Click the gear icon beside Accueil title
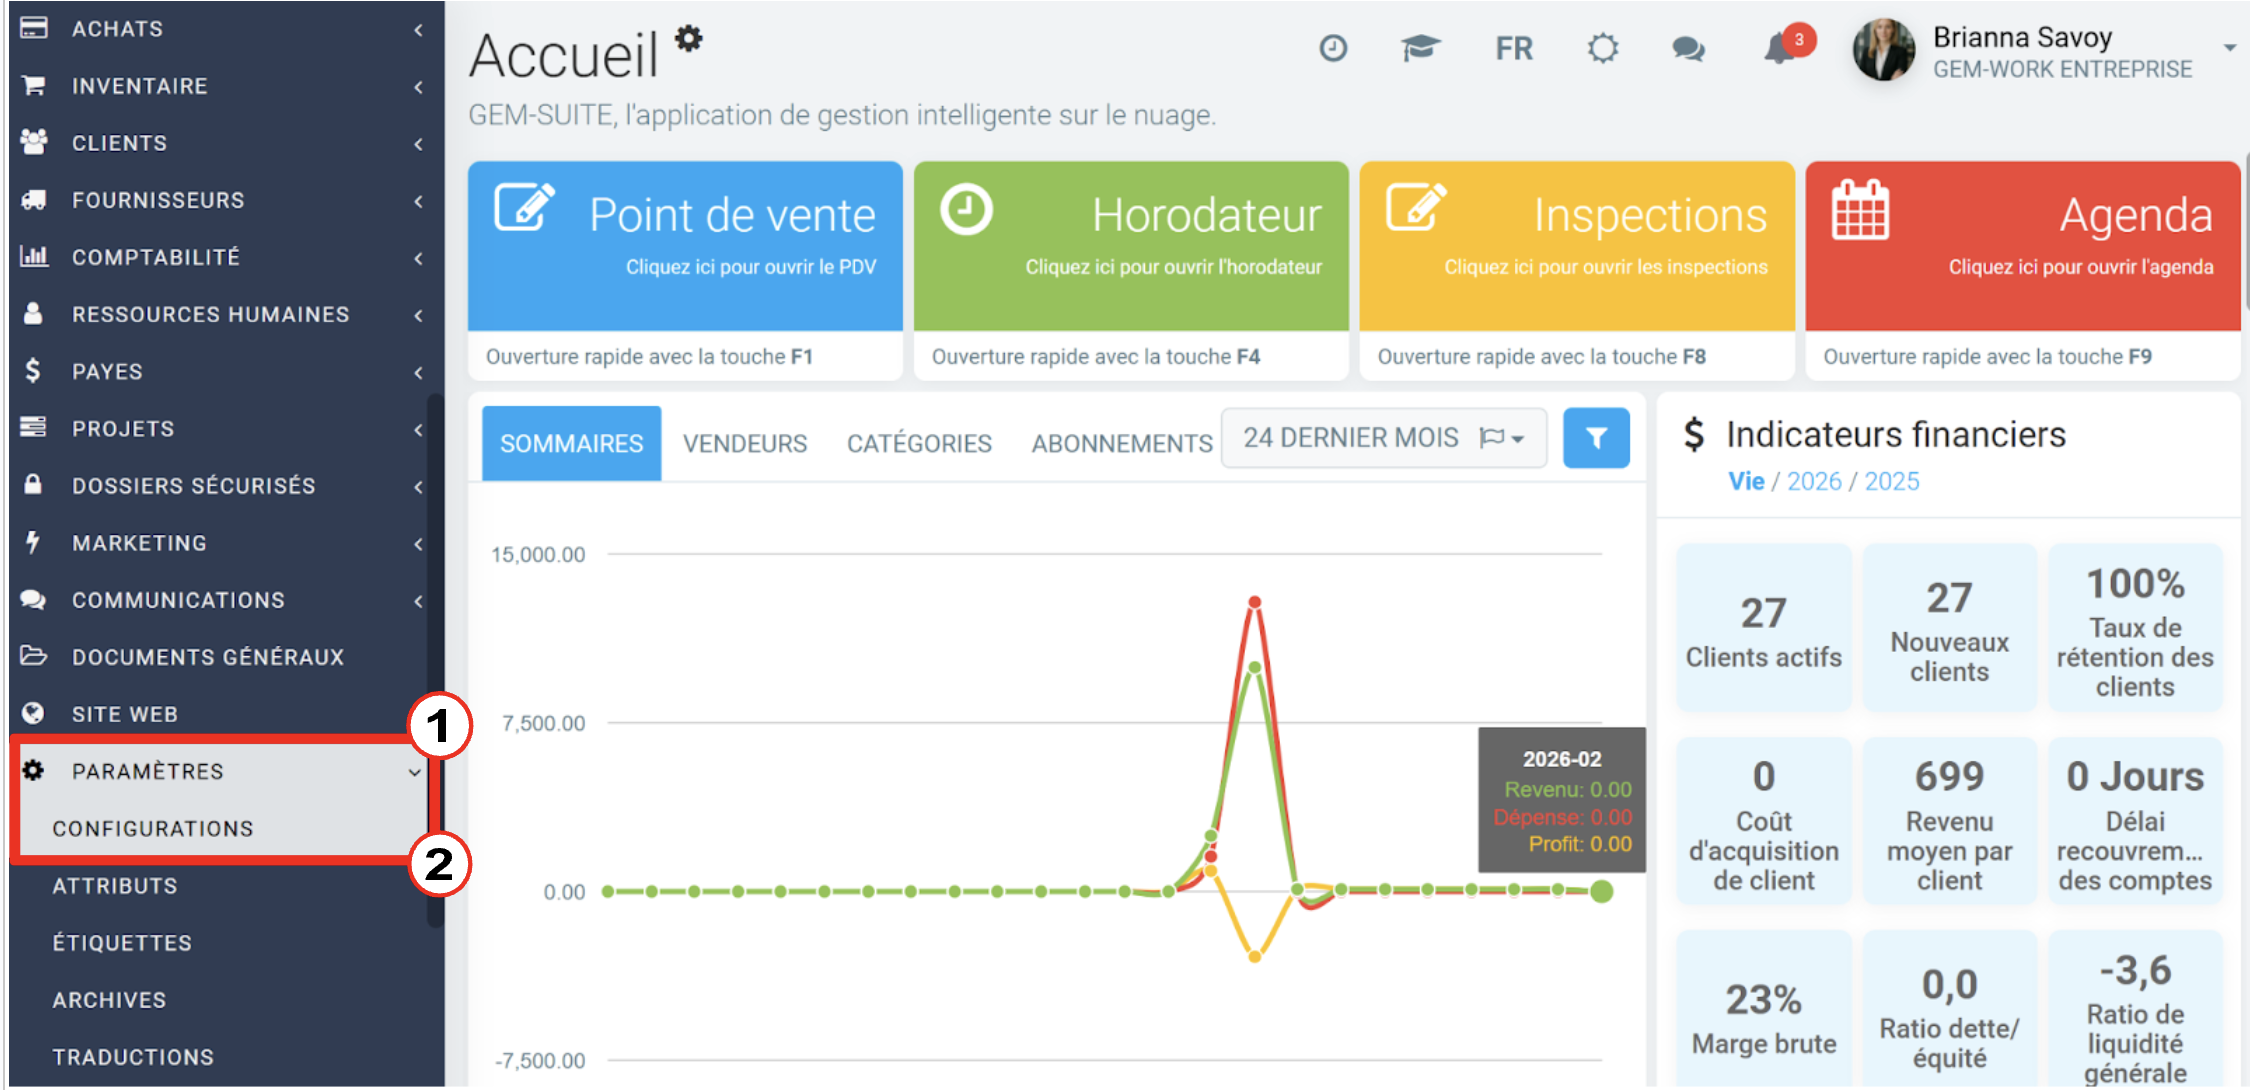Viewport: 2250px width, 1090px height. (689, 39)
